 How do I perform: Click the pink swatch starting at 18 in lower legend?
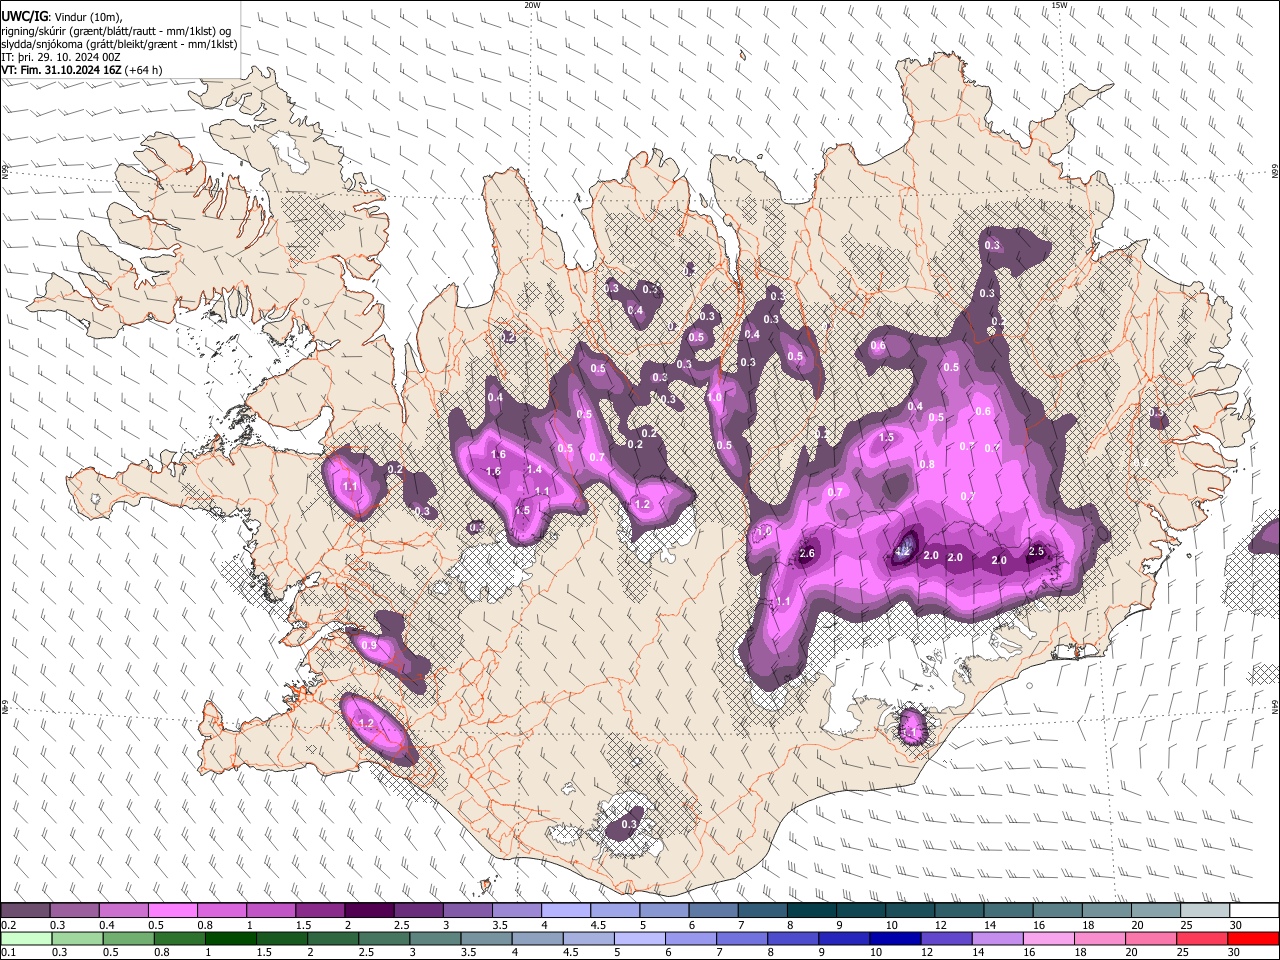pyautogui.click(x=1100, y=938)
